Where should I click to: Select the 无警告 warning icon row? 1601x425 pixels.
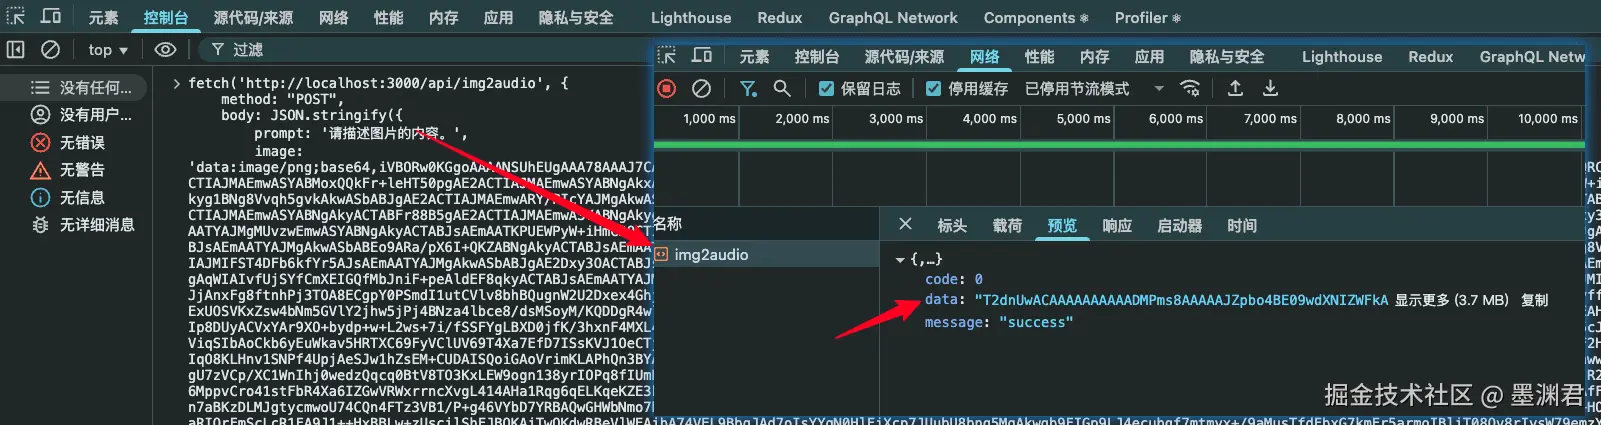pyautogui.click(x=76, y=170)
